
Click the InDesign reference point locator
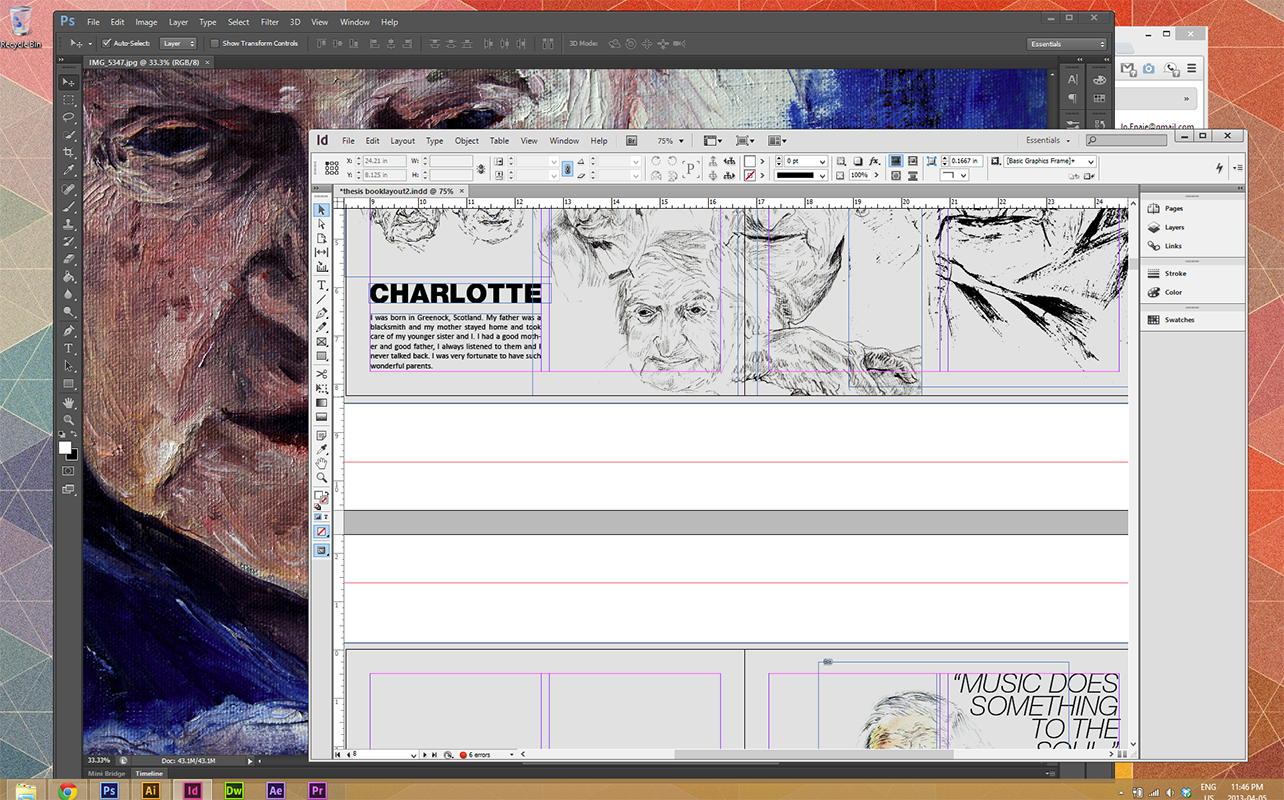(332, 168)
